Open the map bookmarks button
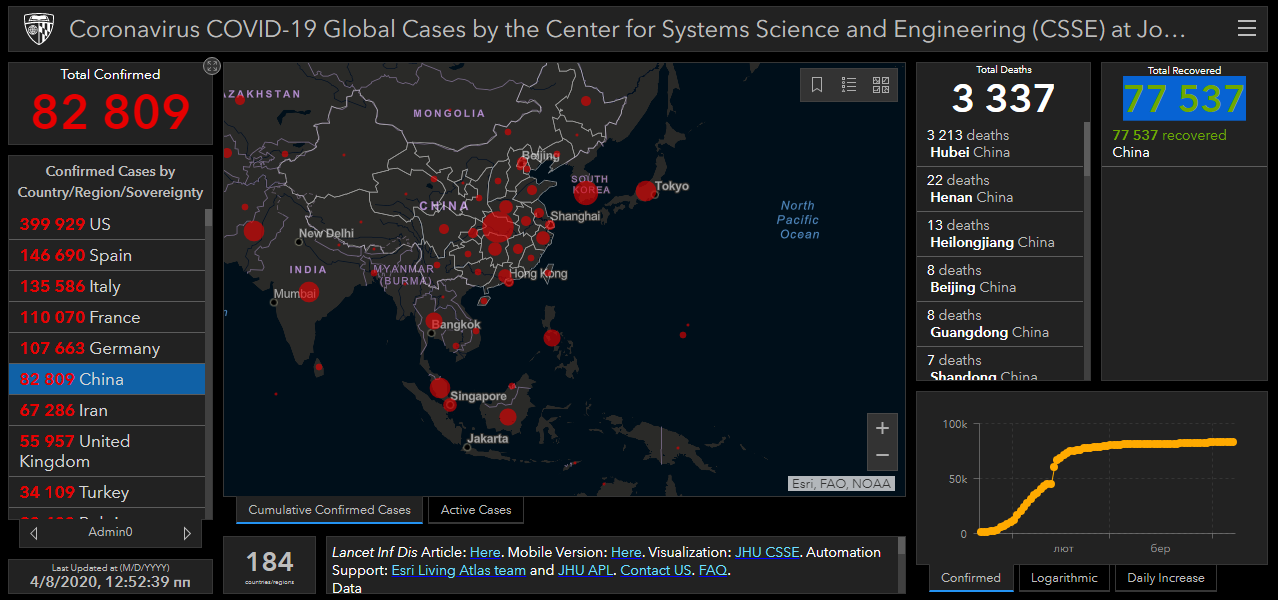This screenshot has height=600, width=1278. [x=817, y=85]
